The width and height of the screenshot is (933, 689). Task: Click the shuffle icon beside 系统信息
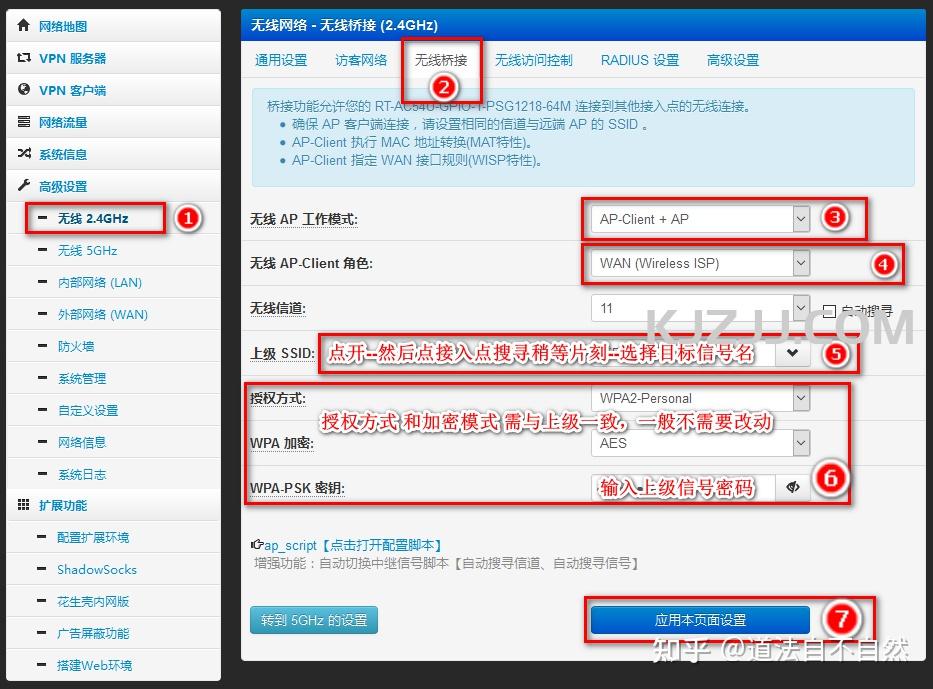tap(24, 154)
